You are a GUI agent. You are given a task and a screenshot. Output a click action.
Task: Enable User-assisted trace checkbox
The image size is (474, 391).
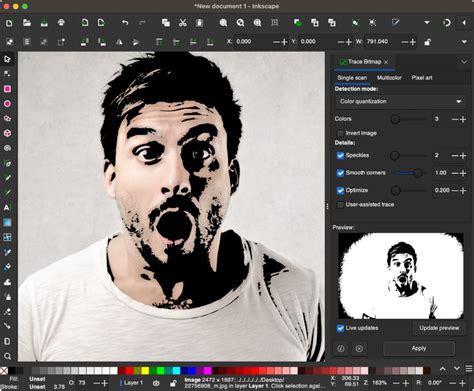pyautogui.click(x=340, y=205)
